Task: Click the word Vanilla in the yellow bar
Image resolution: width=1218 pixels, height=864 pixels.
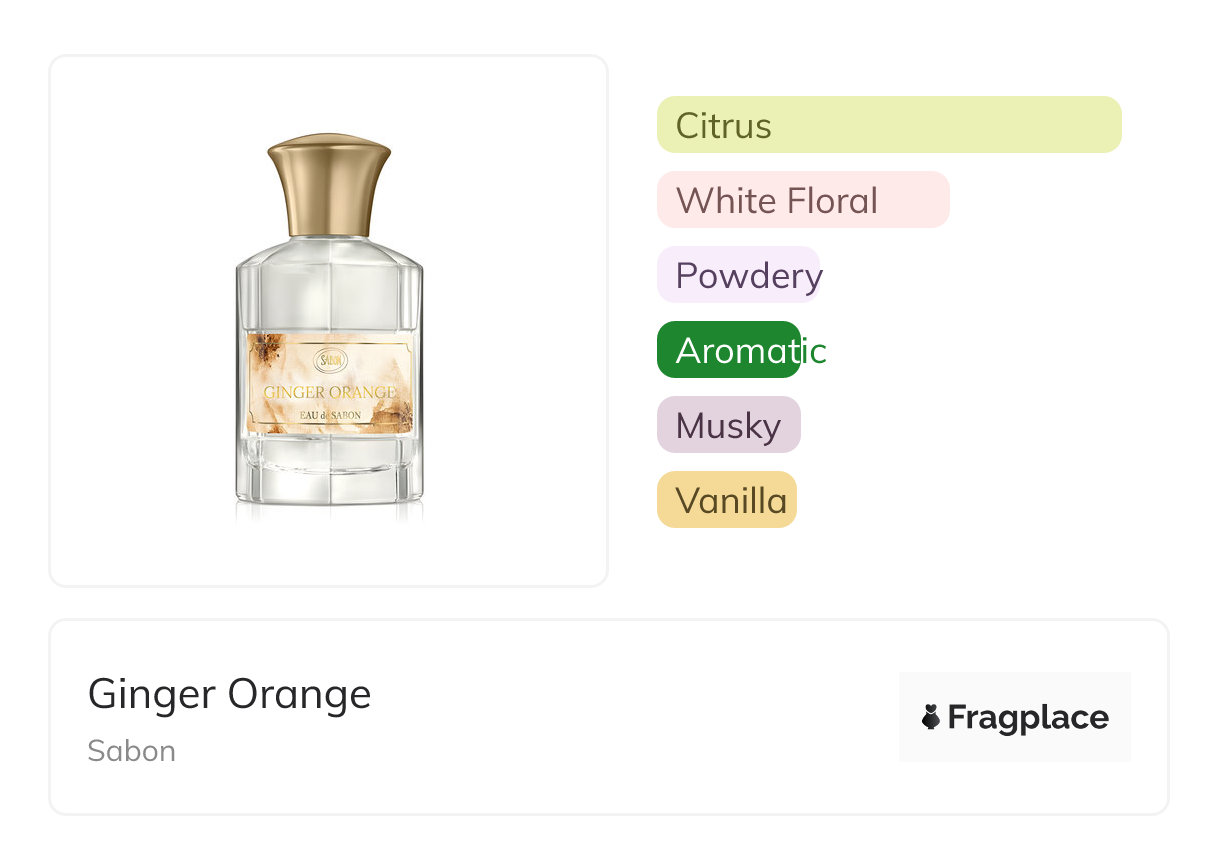Action: pos(731,500)
